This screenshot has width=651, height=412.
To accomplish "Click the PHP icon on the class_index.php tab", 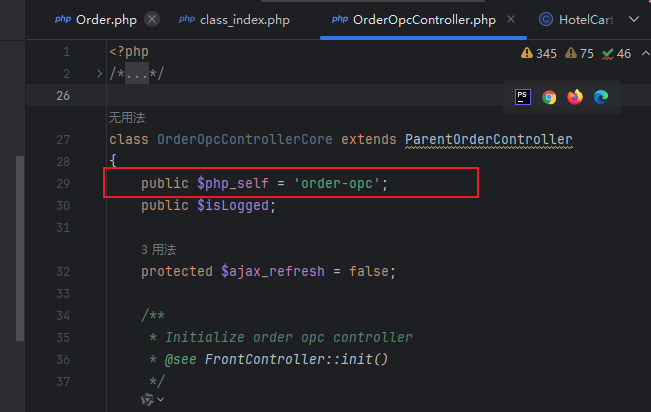I will pyautogui.click(x=187, y=19).
